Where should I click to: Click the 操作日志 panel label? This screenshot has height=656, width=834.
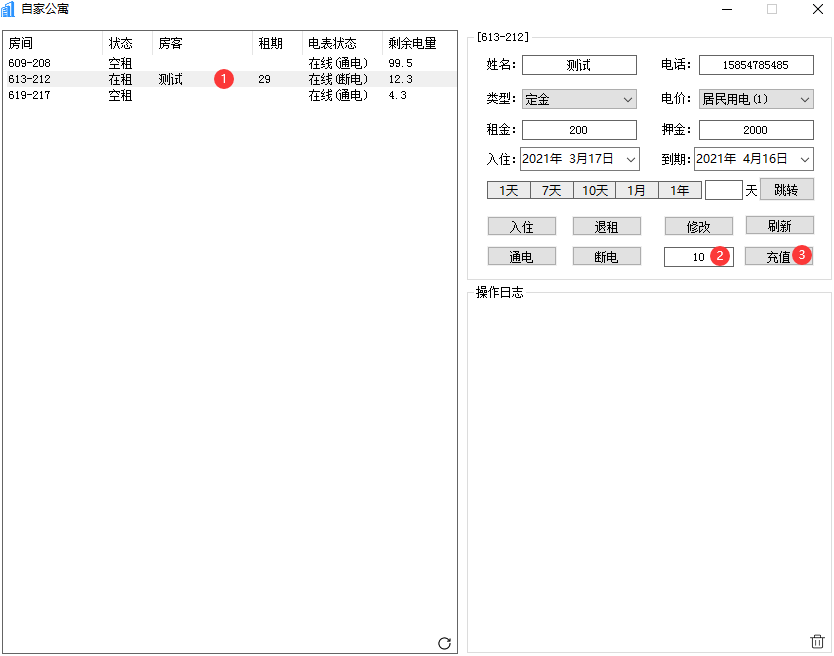[499, 292]
